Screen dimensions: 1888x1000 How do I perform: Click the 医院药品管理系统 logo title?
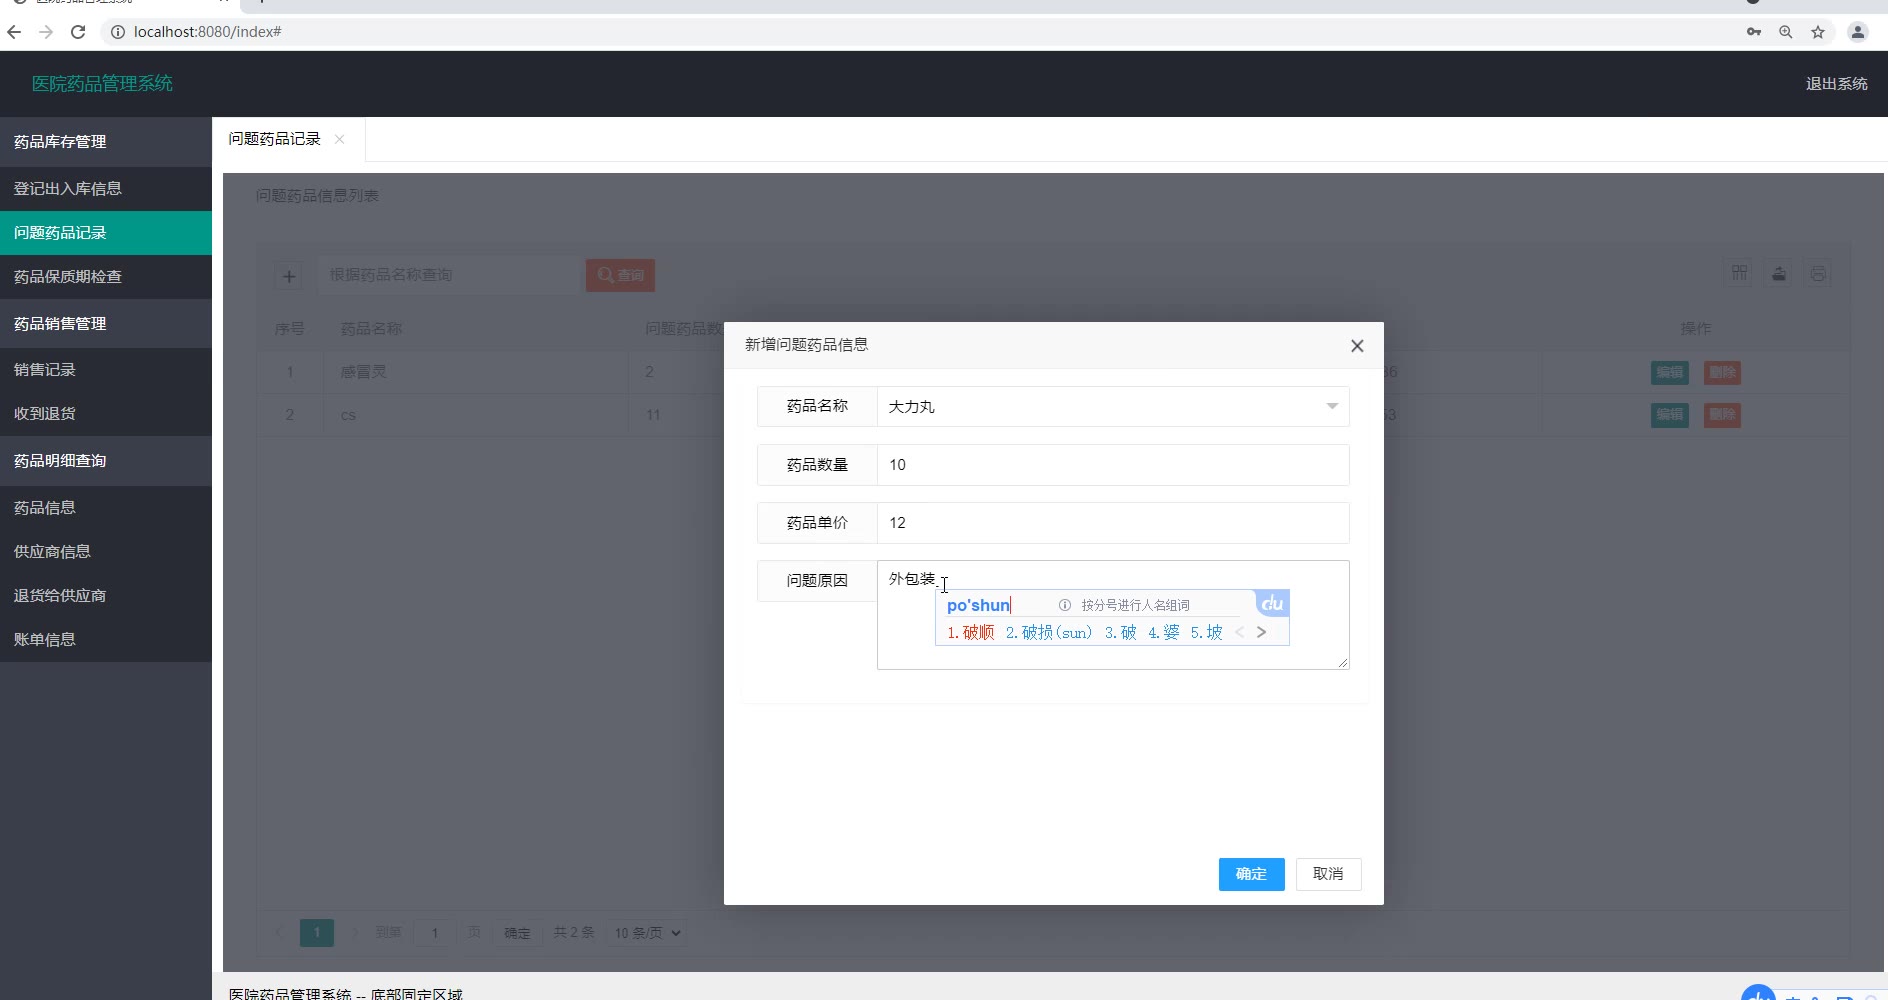coord(102,84)
